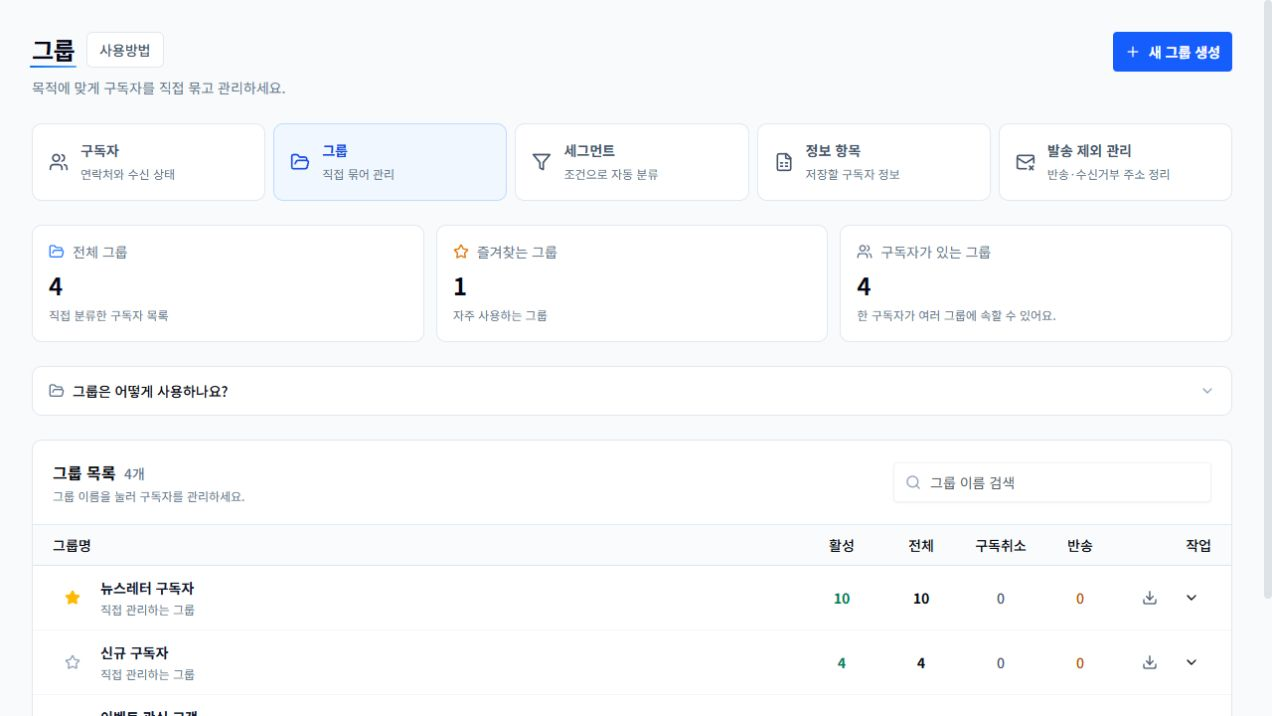This screenshot has height=716, width=1272.
Task: Click the 그룹 tab folder icon
Action: coord(300,162)
